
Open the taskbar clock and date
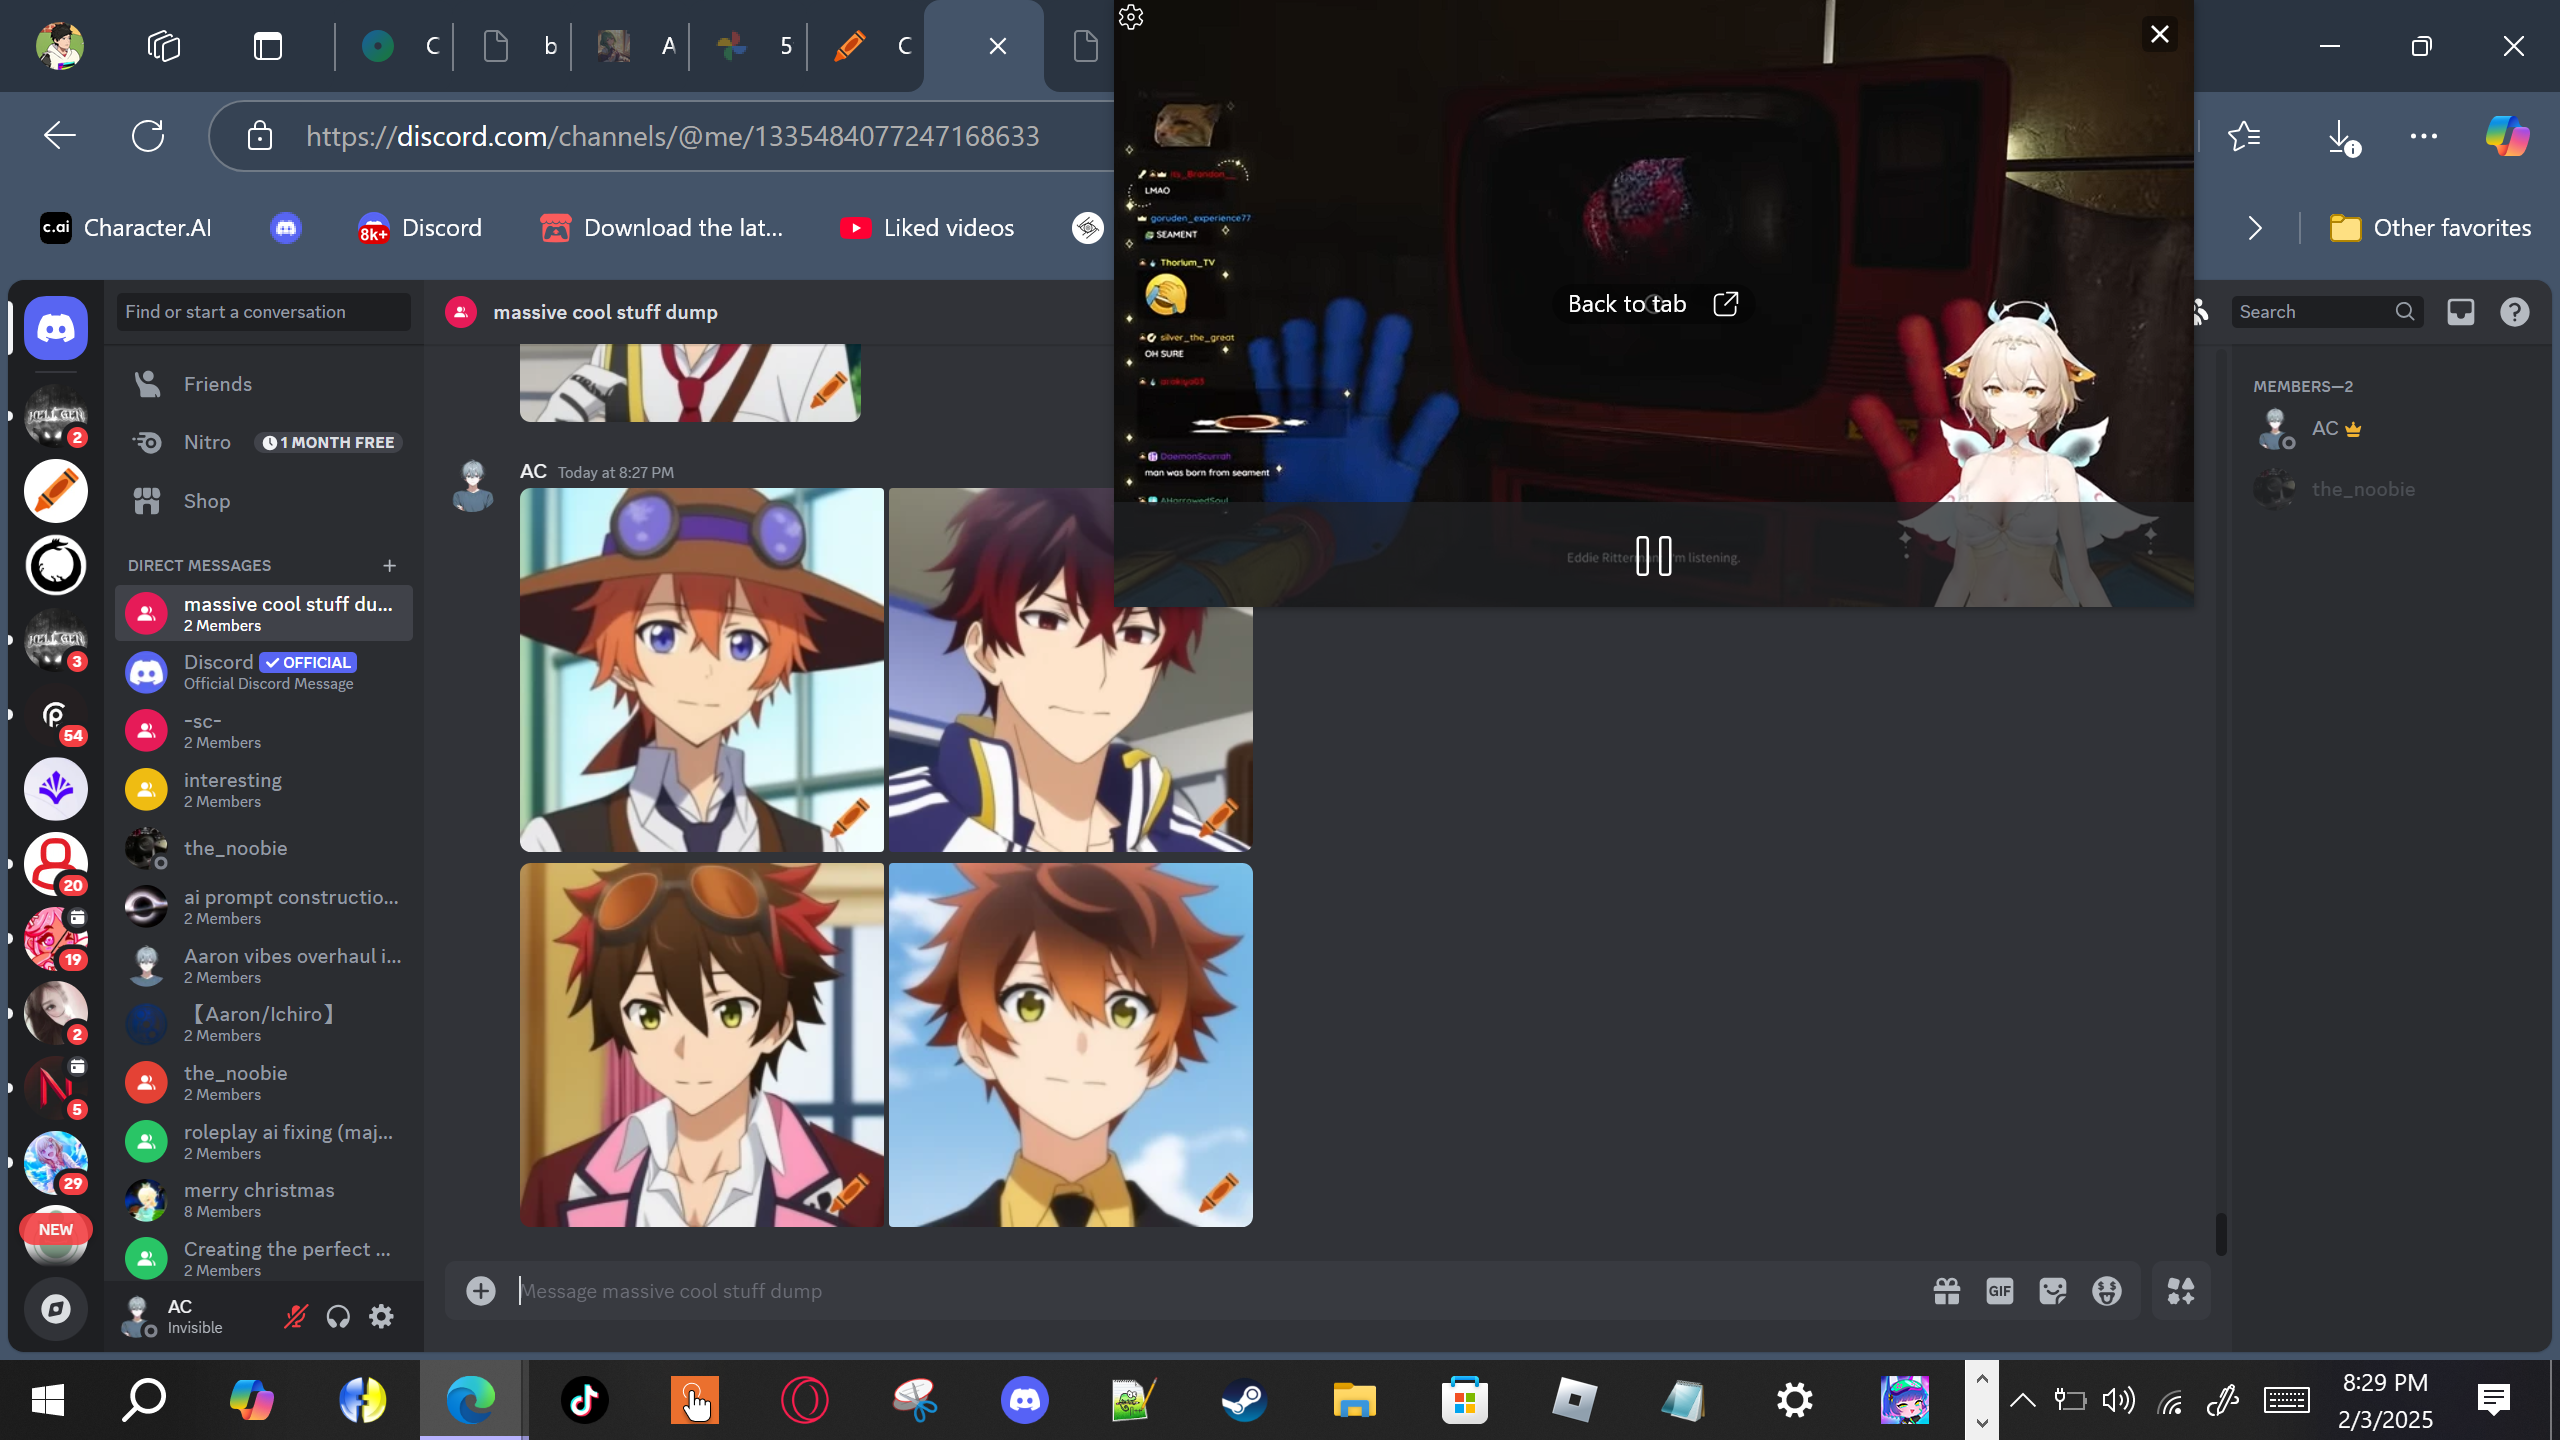point(2386,1400)
